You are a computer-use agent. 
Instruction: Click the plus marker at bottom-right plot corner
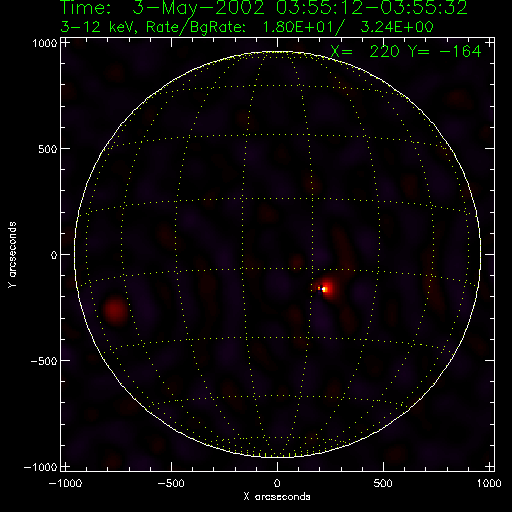(489, 466)
